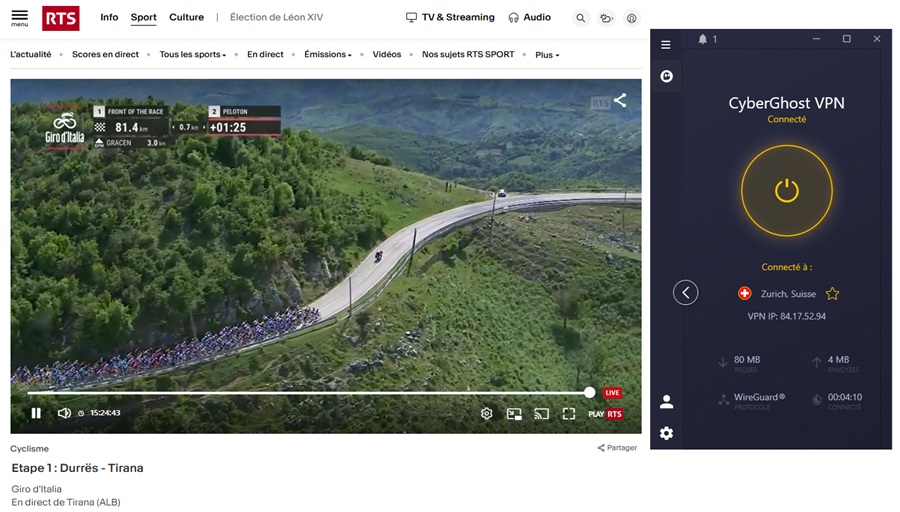Open the CyberGhost settings gear
The width and height of the screenshot is (900, 512).
point(666,433)
